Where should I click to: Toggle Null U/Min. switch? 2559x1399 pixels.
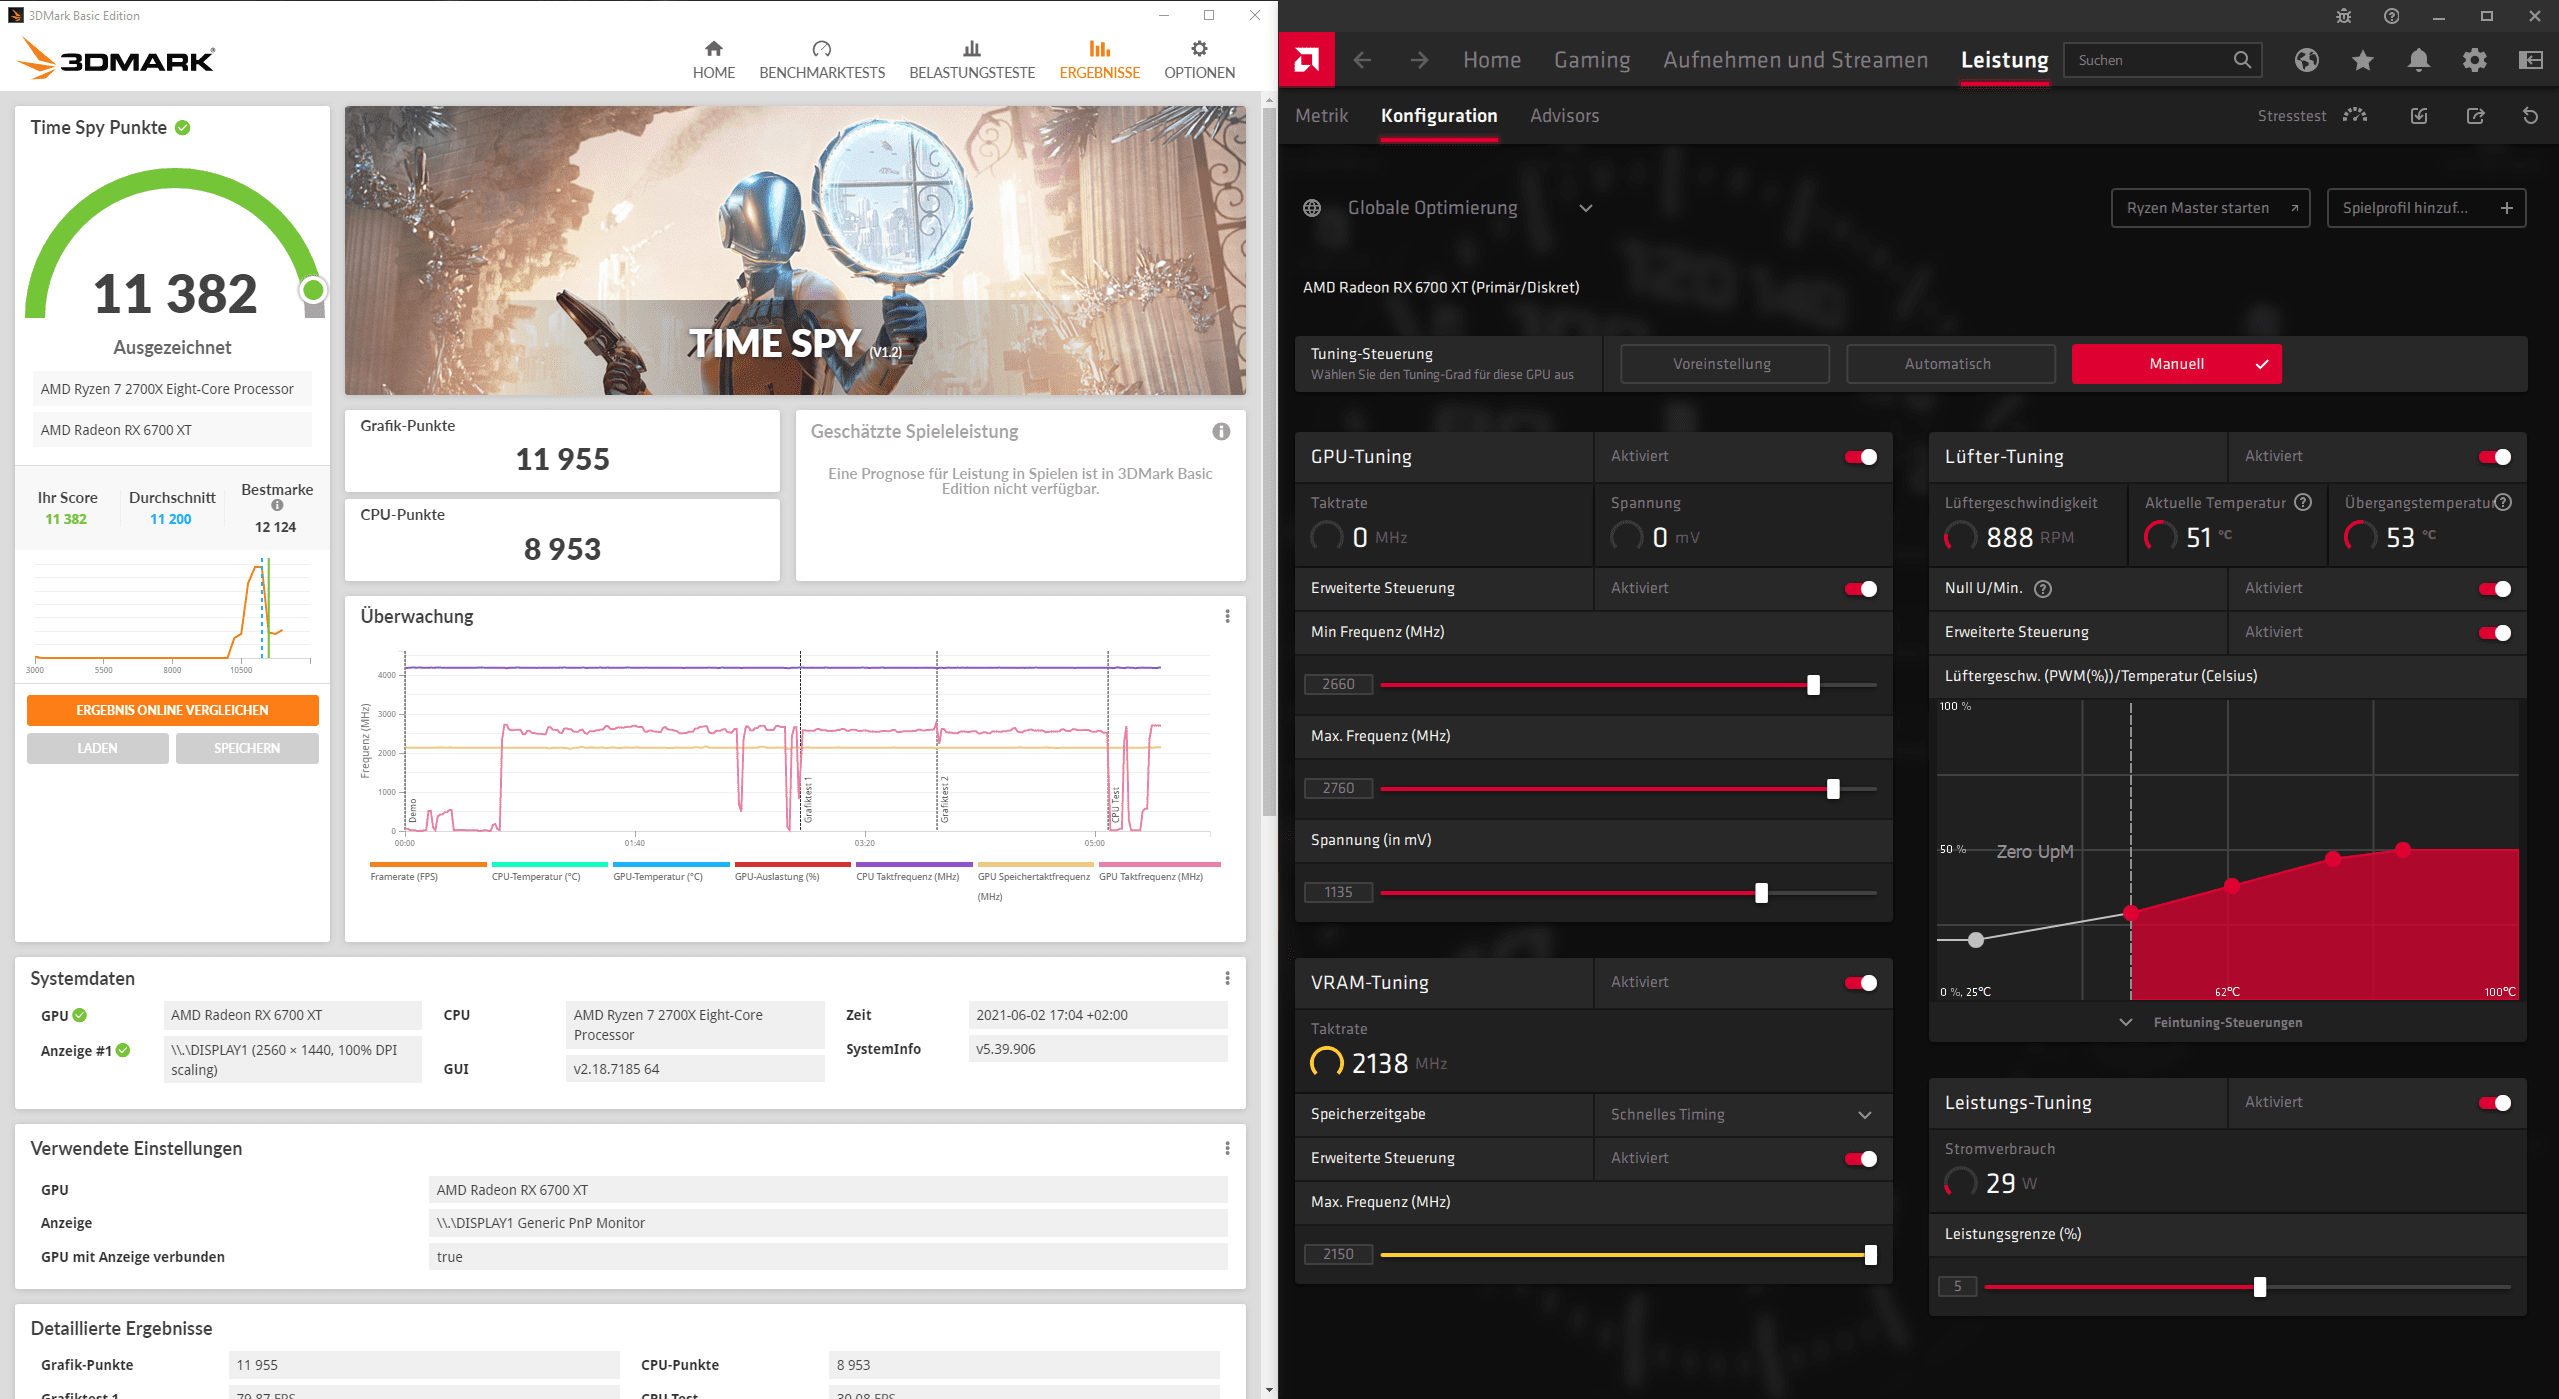click(x=2494, y=589)
